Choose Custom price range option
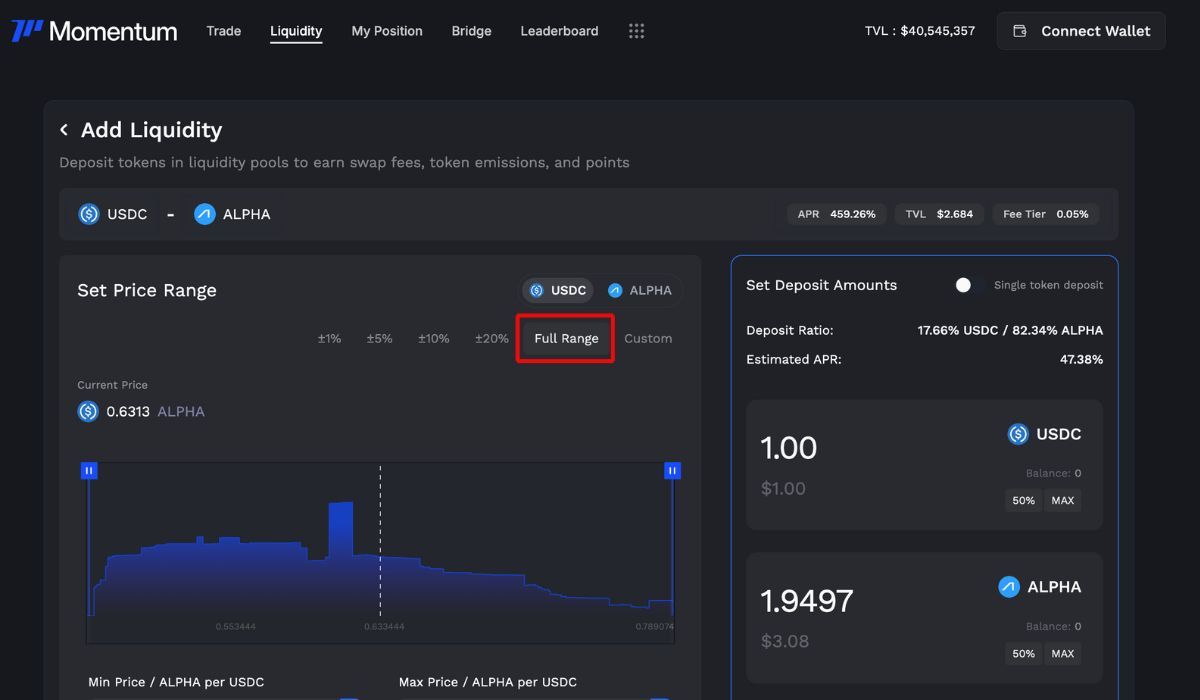This screenshot has width=1200, height=700. [648, 338]
